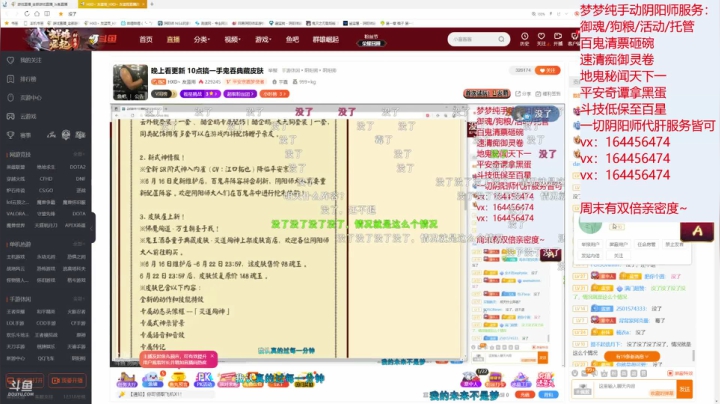Click the 分享 share icon
The width and height of the screenshot is (720, 404).
(x=522, y=94)
